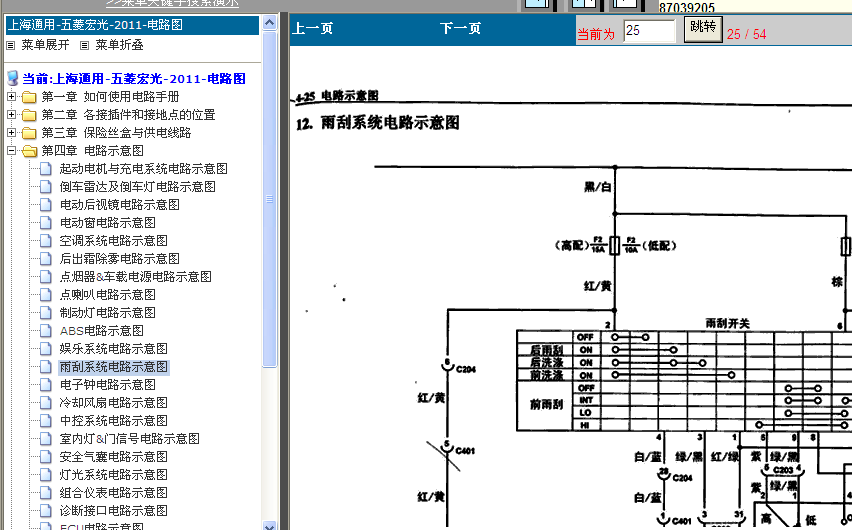Click folder icon of 第三章
This screenshot has height=530, width=852.
coord(29,133)
